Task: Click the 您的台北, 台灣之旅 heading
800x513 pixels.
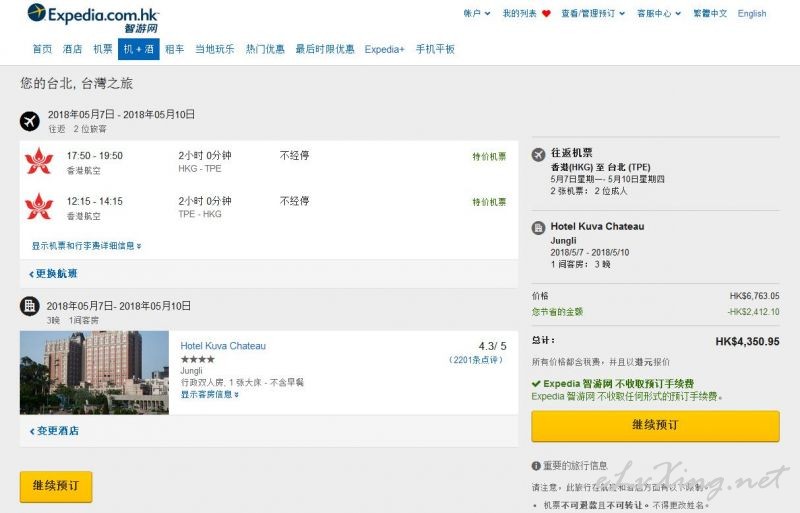Action: (x=77, y=83)
